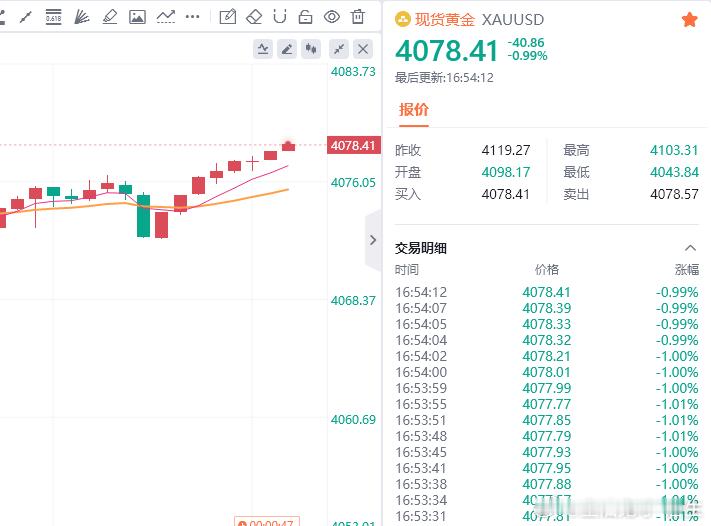Image resolution: width=711 pixels, height=526 pixels.
Task: Collapse the 交易明细 section chevron
Action: (690, 248)
